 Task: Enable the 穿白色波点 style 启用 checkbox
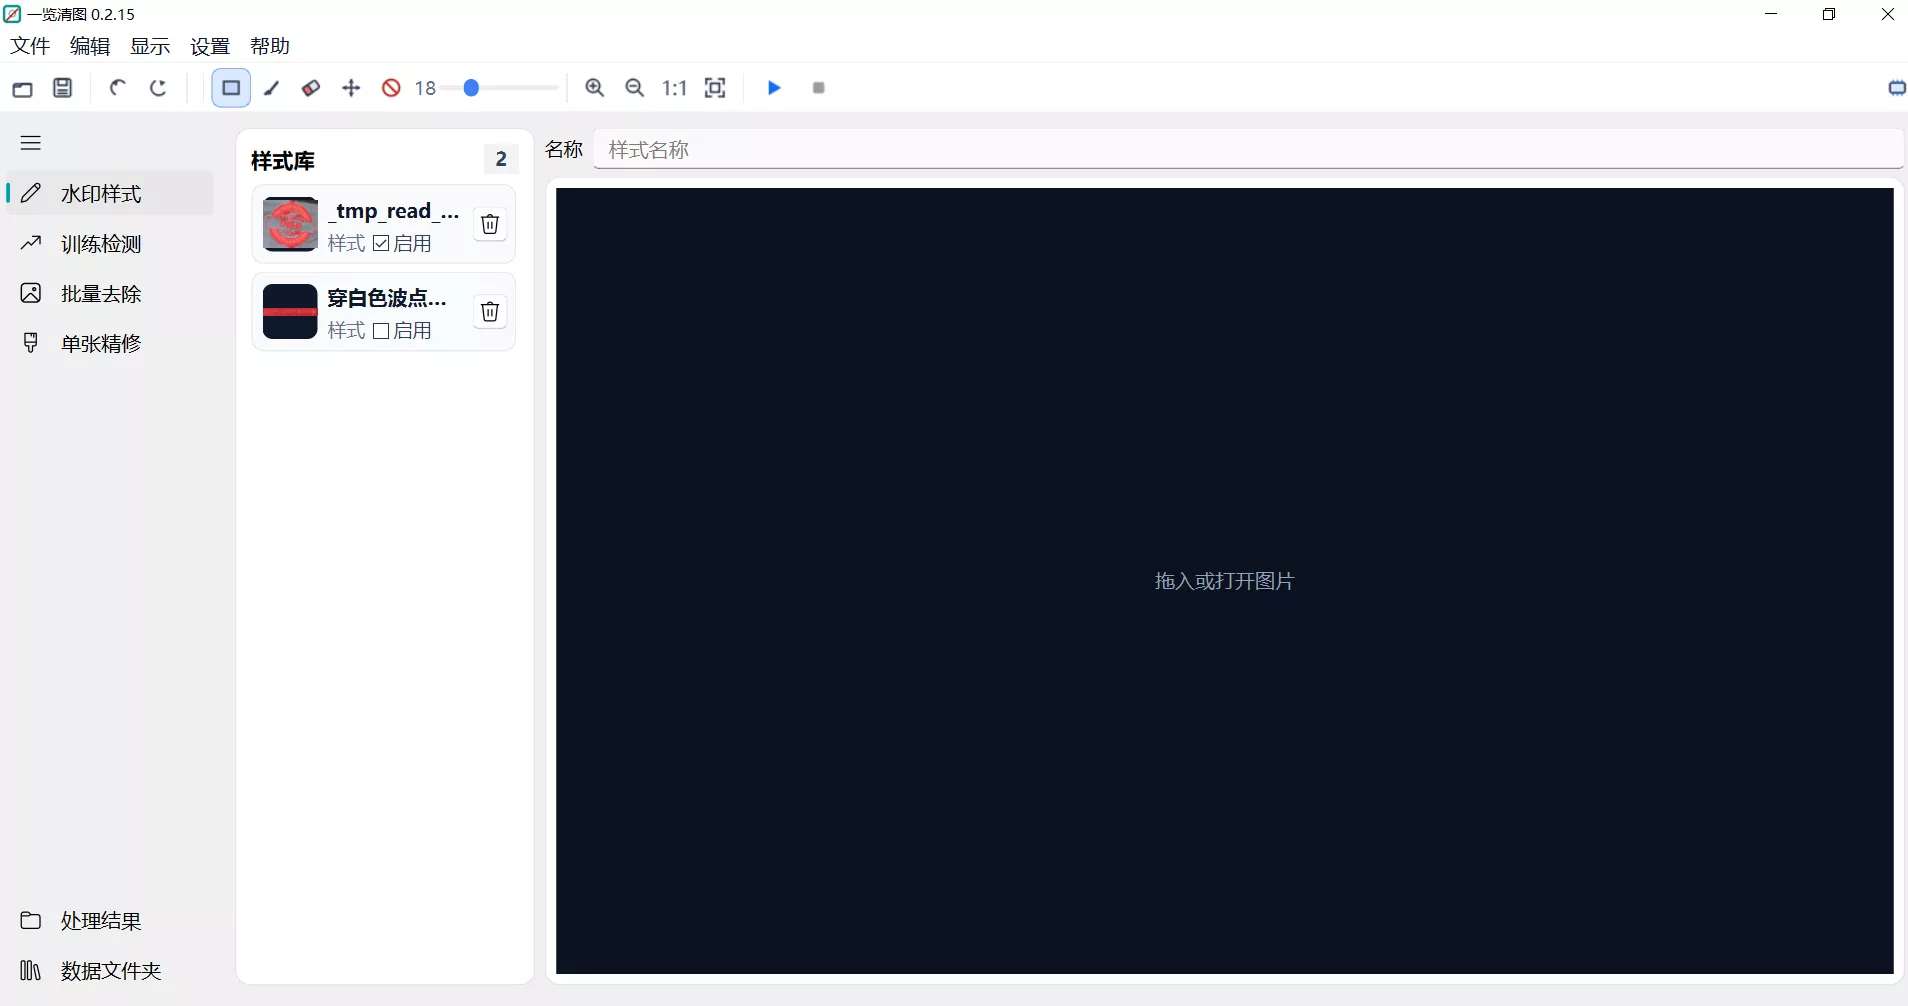(381, 331)
